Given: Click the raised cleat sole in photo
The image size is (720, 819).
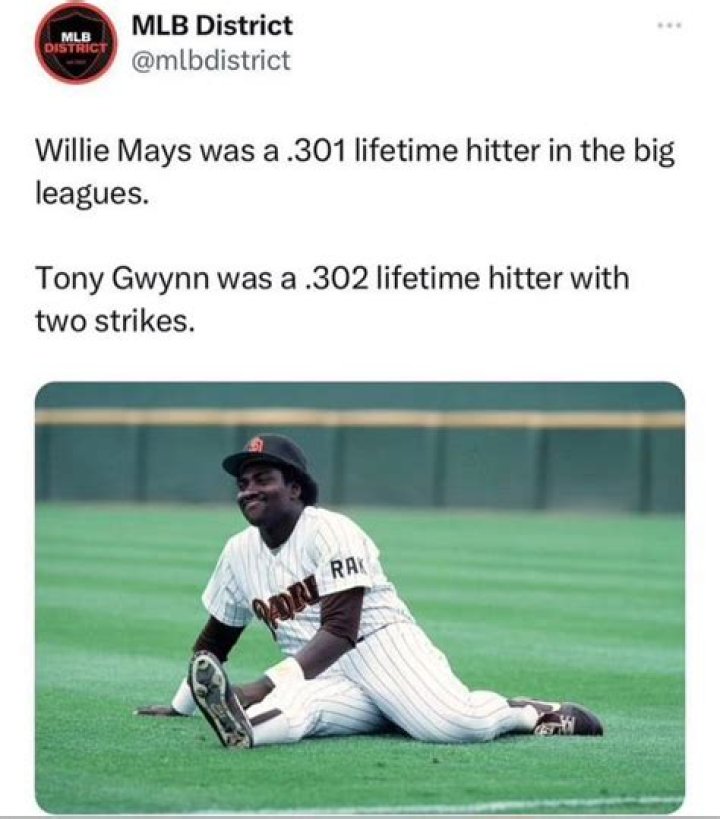Looking at the screenshot, I should pos(219,698).
